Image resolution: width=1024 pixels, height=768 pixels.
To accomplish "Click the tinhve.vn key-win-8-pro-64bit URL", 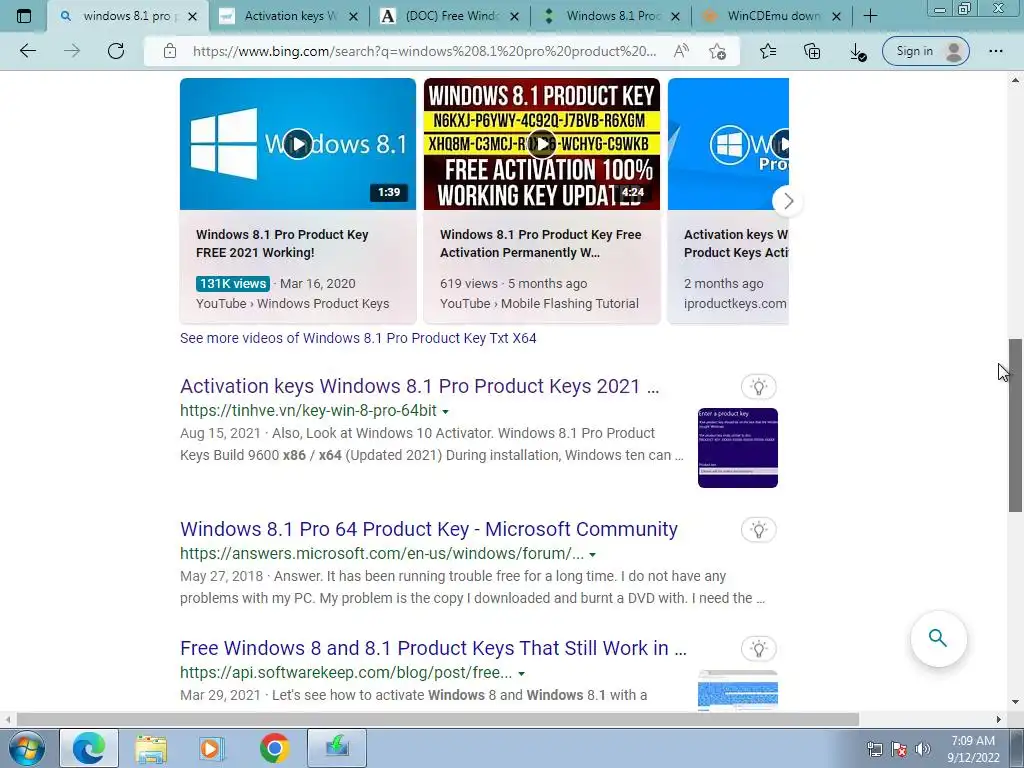I will [x=308, y=411].
